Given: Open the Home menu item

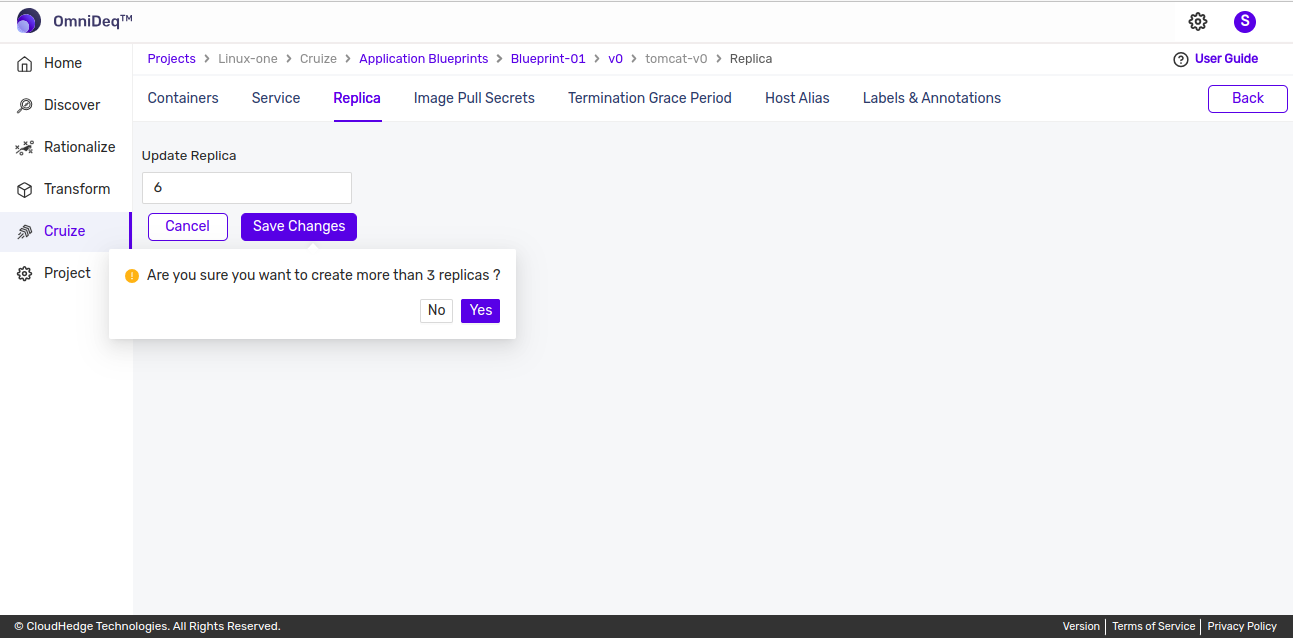Looking at the screenshot, I should click(65, 63).
